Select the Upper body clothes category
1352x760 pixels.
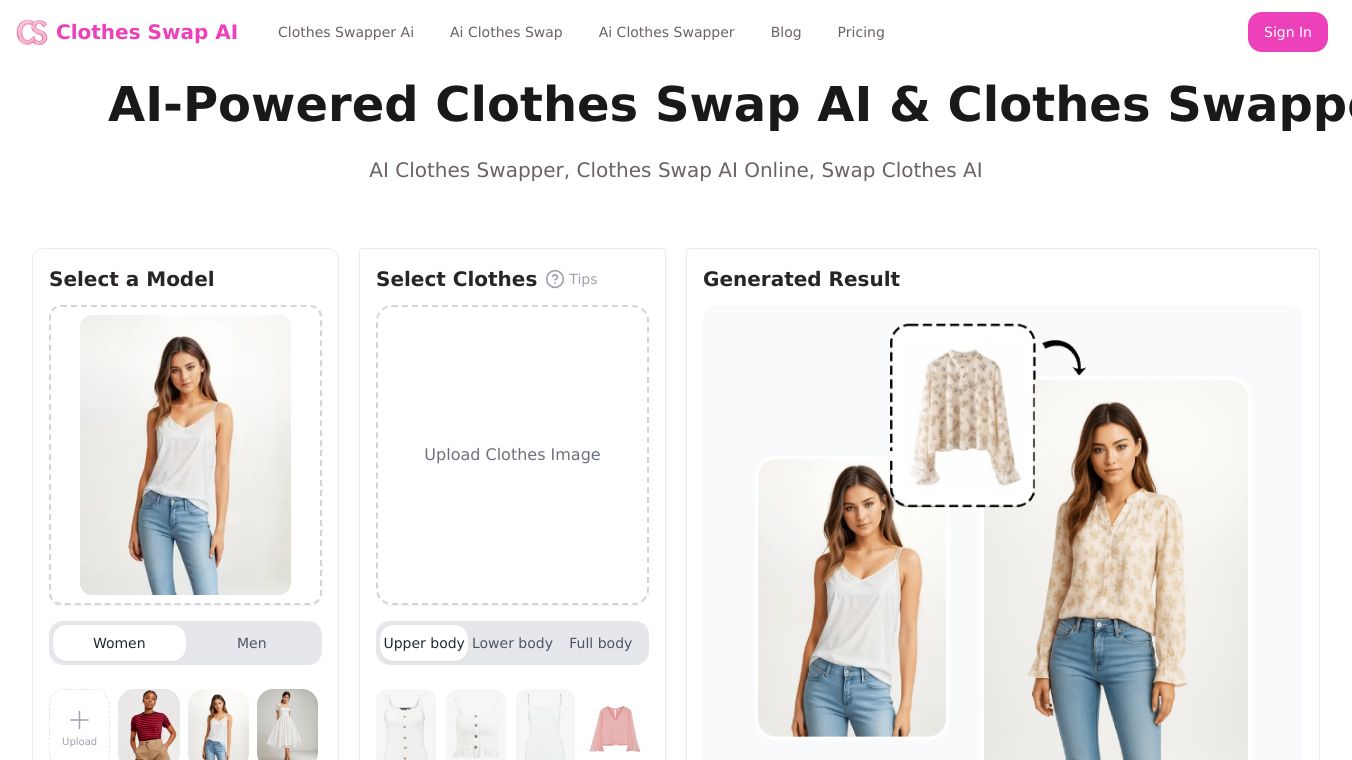[x=424, y=643]
